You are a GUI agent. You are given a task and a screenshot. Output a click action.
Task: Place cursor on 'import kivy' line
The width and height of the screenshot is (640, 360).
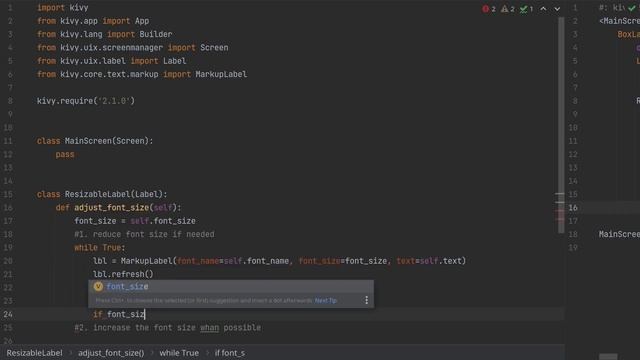(62, 8)
